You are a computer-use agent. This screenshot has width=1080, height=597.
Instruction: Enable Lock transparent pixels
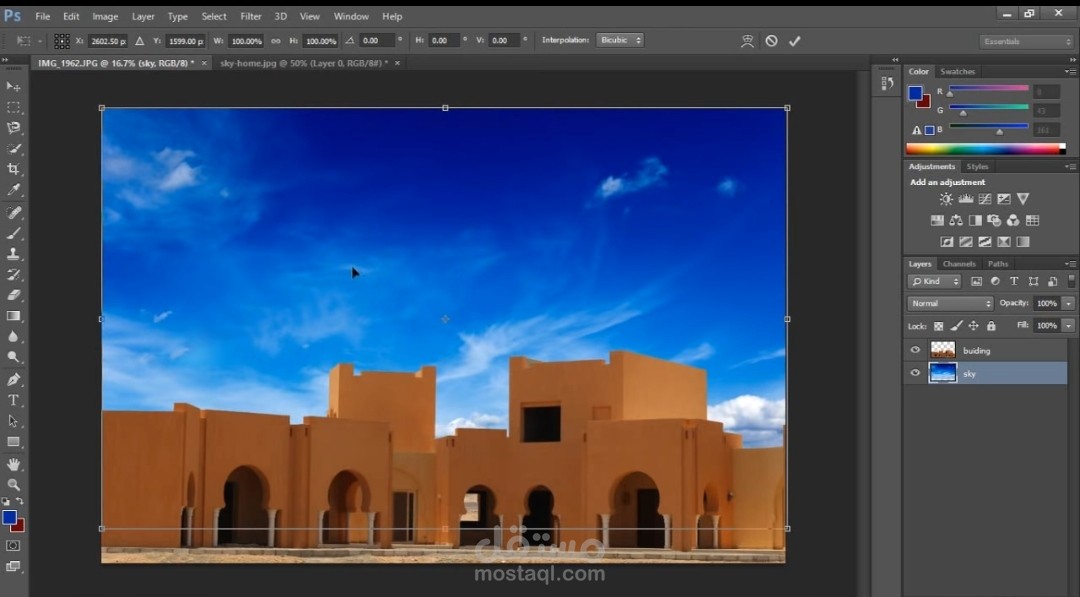(x=938, y=326)
